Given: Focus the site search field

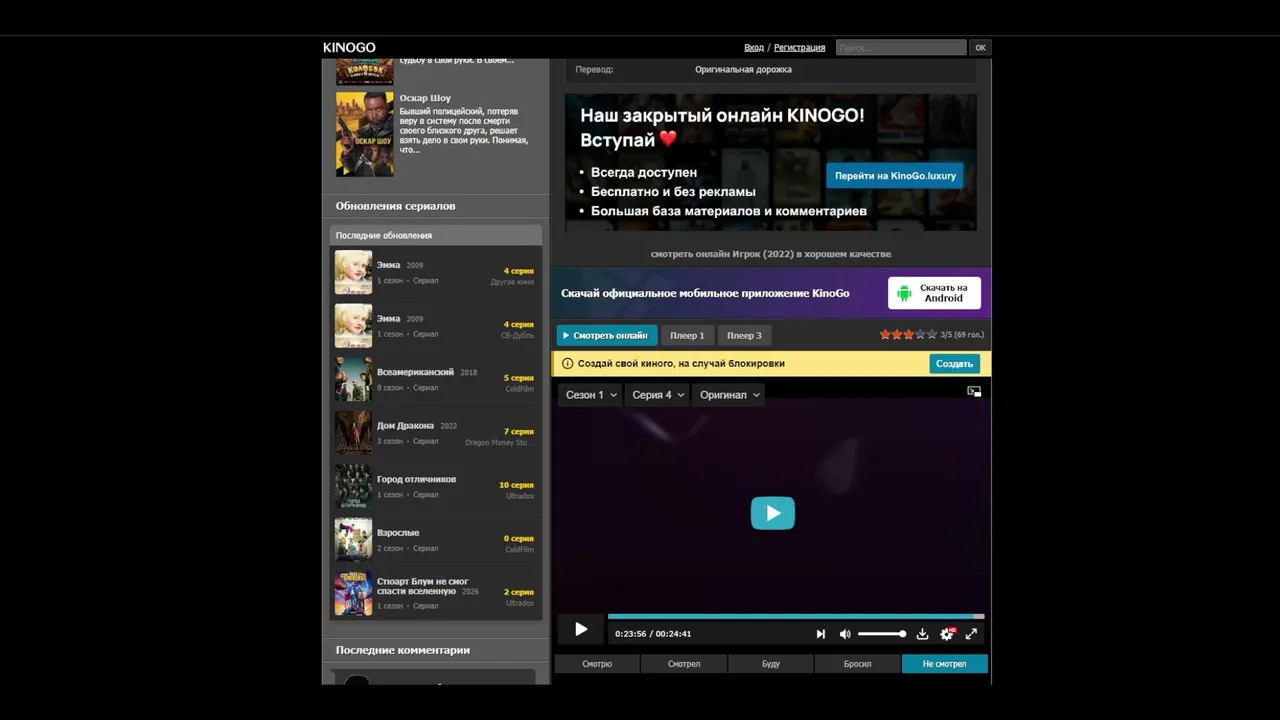Looking at the screenshot, I should (x=901, y=48).
